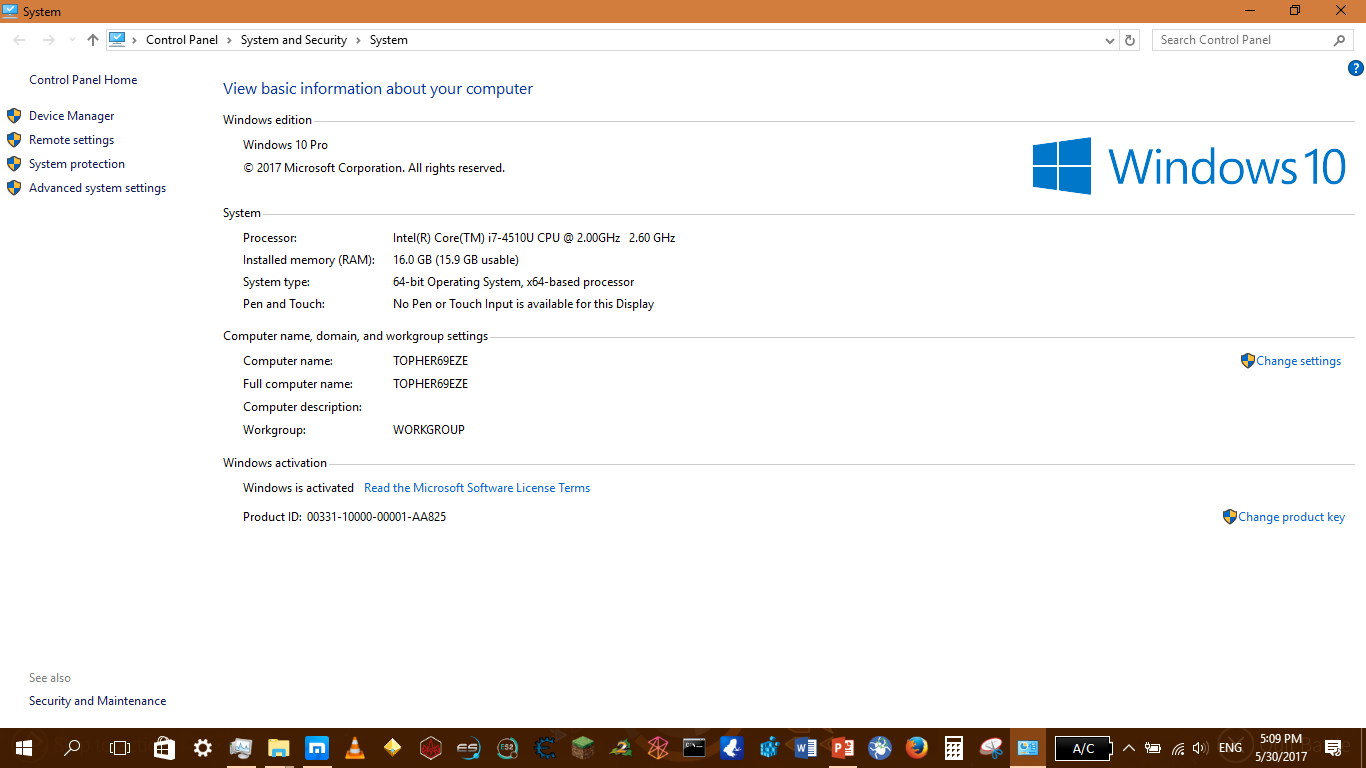
Task: Click the volume speaker icon
Action: [1200, 748]
